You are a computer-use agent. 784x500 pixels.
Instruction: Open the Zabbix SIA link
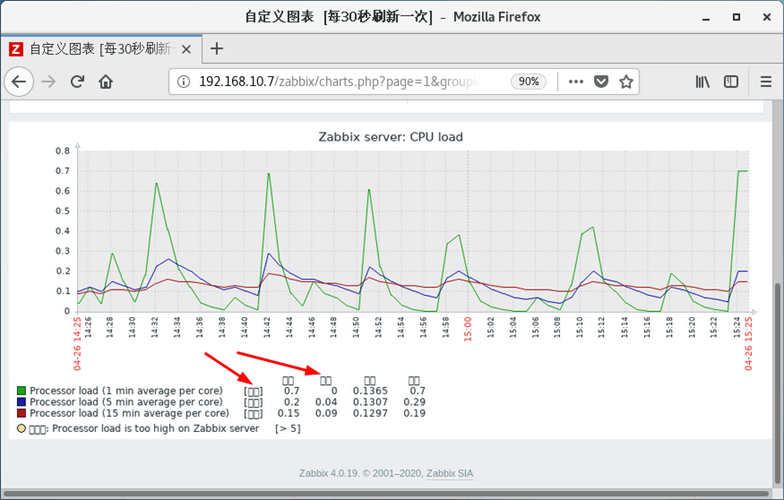(450, 474)
